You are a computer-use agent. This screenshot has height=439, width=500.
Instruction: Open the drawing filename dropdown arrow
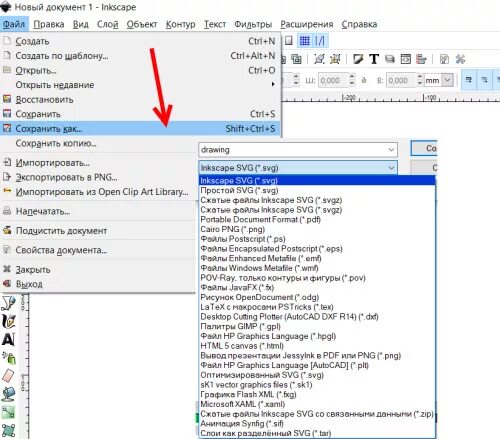(391, 150)
